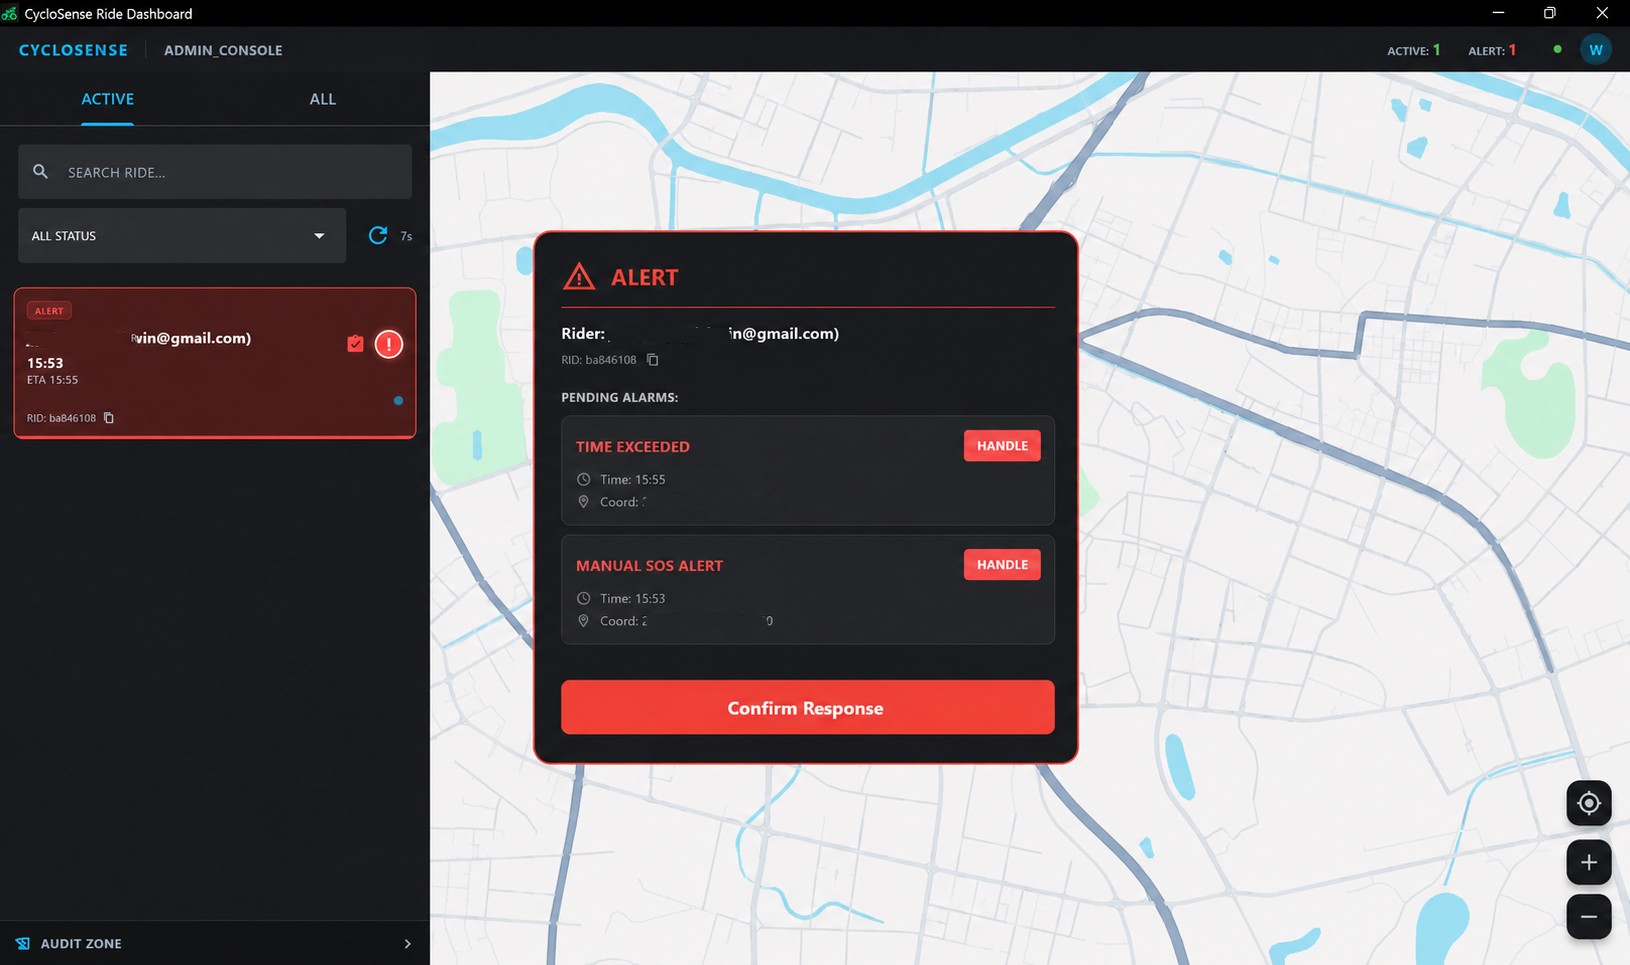Open the W user avatar
The width and height of the screenshot is (1630, 965).
[1596, 50]
